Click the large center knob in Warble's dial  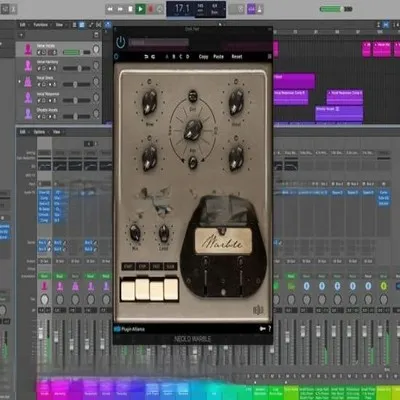pos(193,130)
